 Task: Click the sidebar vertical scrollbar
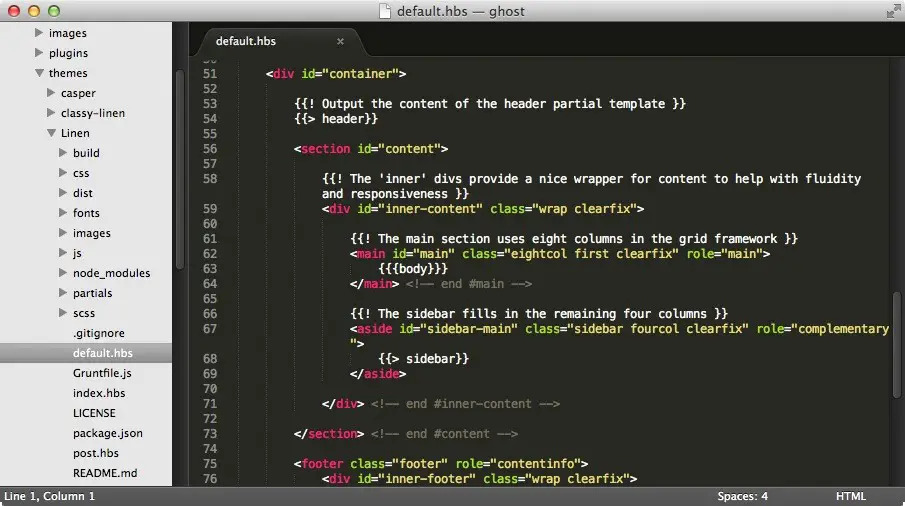(x=179, y=169)
